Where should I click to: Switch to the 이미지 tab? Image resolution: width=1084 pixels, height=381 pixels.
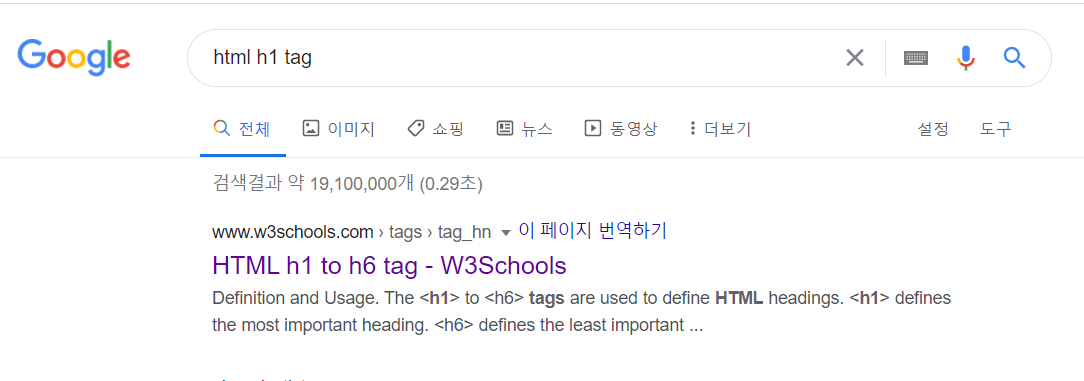[339, 129]
